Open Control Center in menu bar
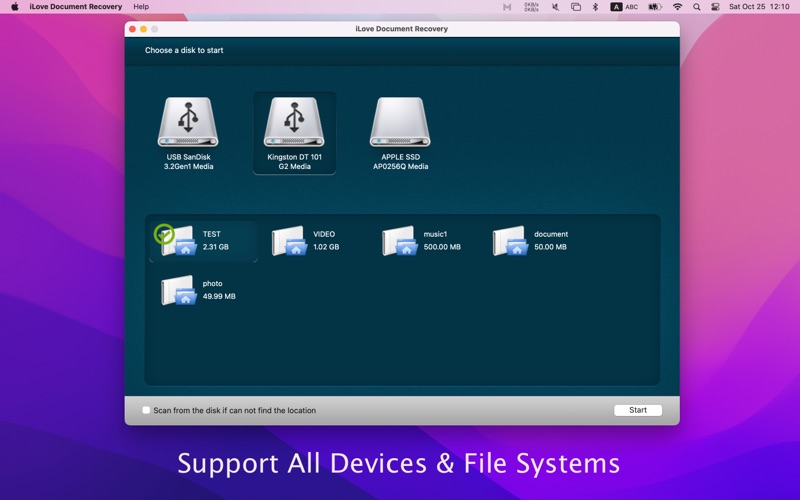The width and height of the screenshot is (800, 500). (715, 7)
